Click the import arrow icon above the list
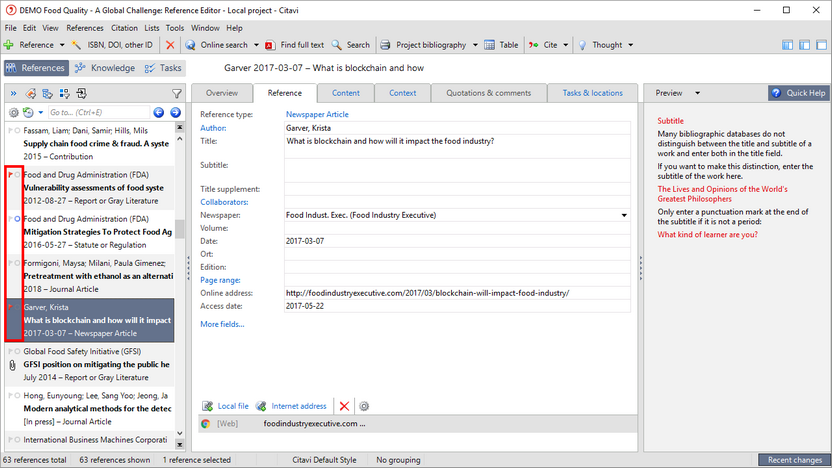 point(81,93)
